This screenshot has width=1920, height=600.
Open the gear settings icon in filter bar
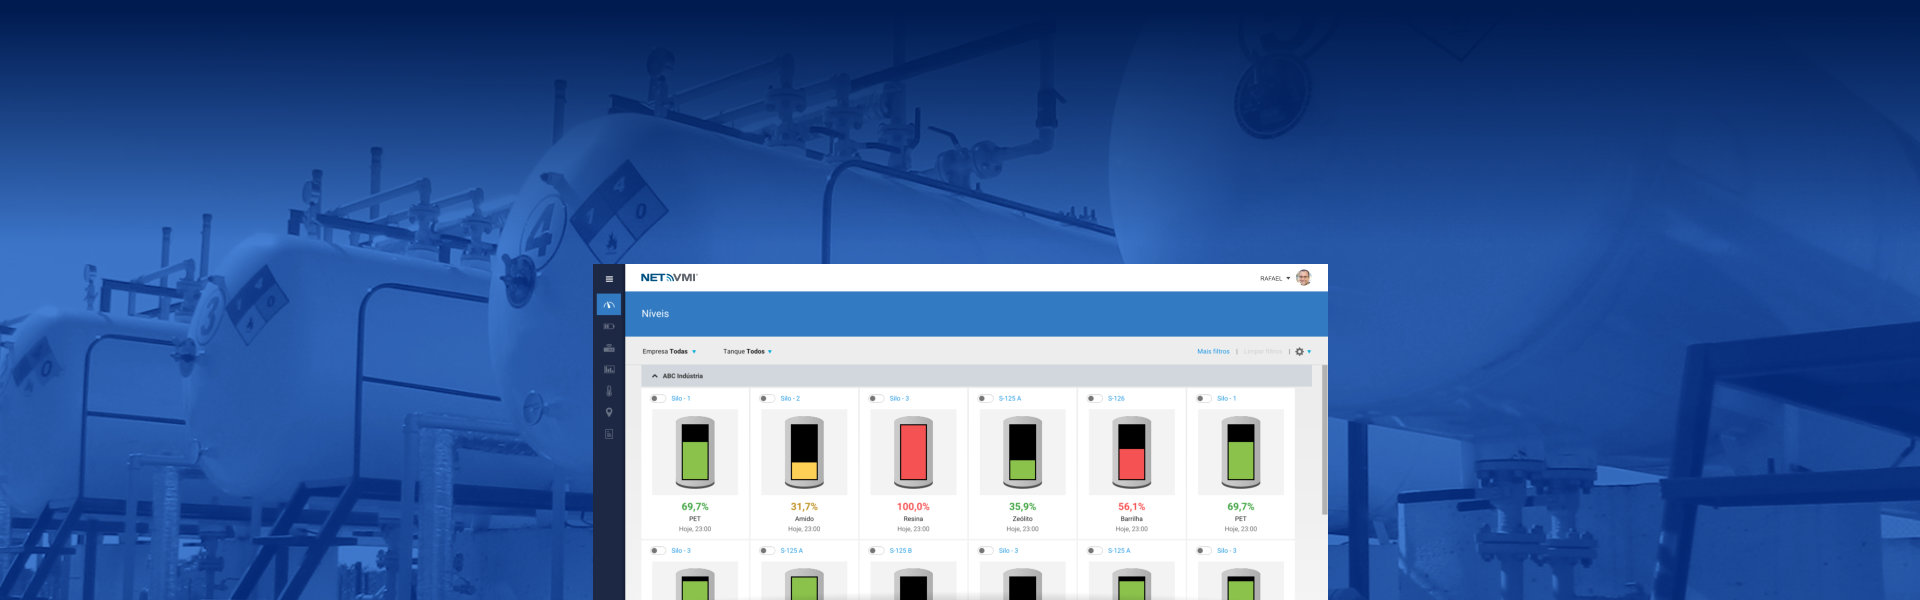point(1299,352)
